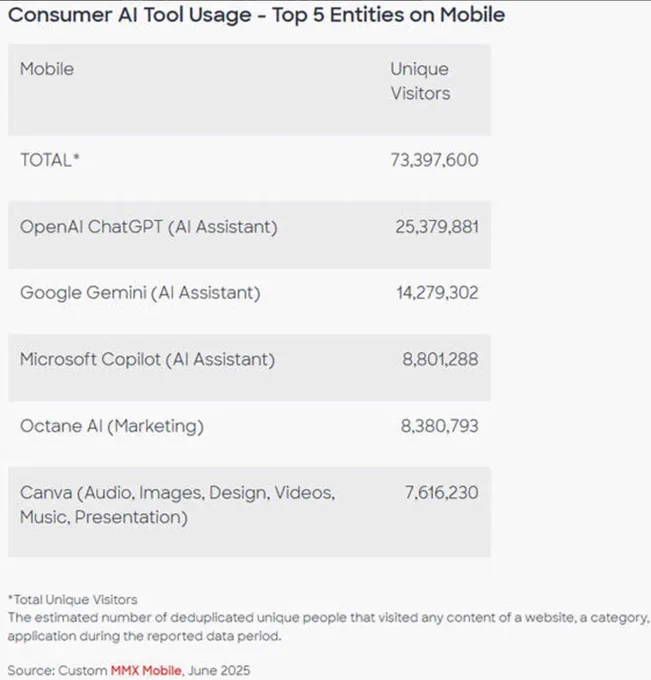Click the *Total Unique Visitors footnote
Screen dimensions: 651x680
tap(72, 600)
